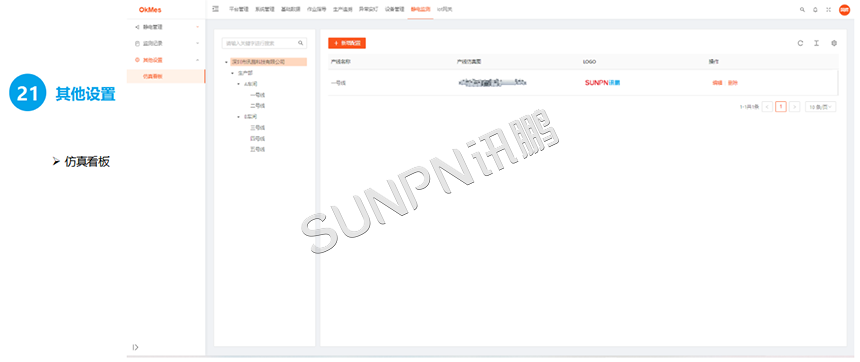Select 四号线 in the tree
860x362 pixels.
[x=257, y=139]
